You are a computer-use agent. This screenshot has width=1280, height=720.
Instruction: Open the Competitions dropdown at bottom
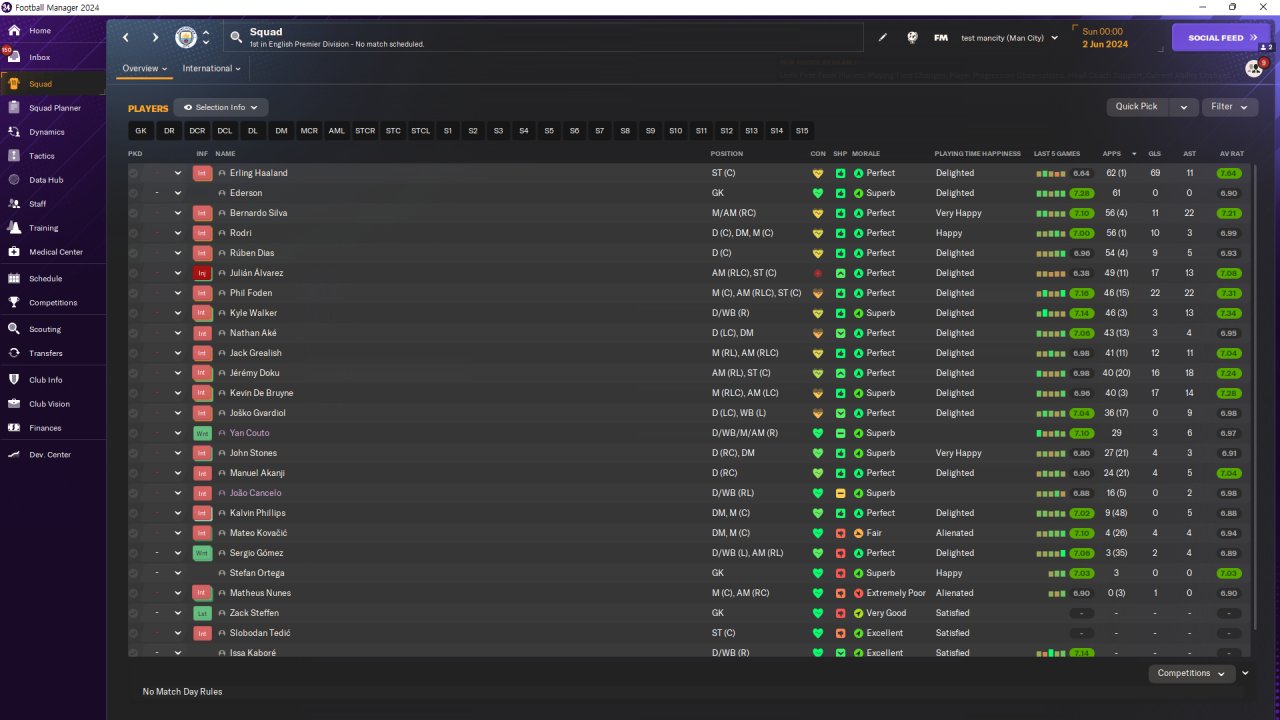pyautogui.click(x=1192, y=673)
